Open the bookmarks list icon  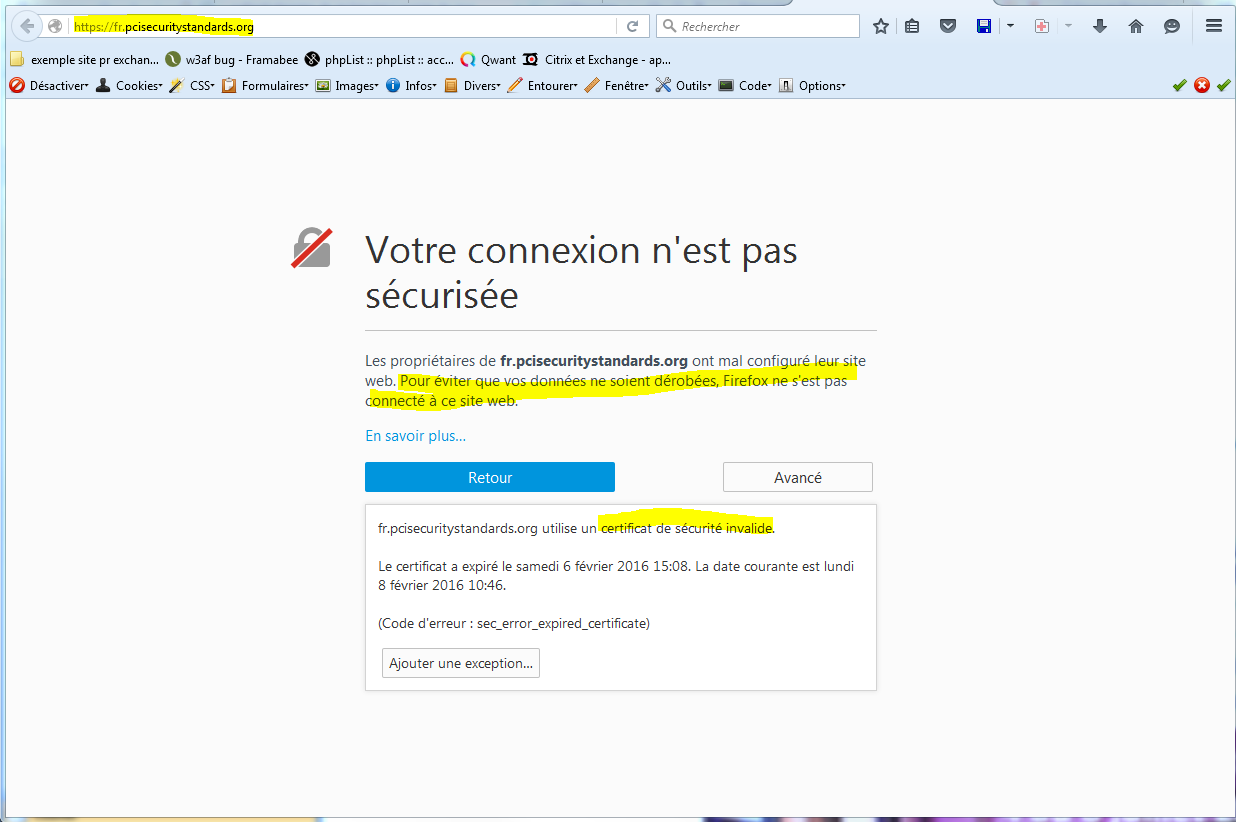point(912,27)
